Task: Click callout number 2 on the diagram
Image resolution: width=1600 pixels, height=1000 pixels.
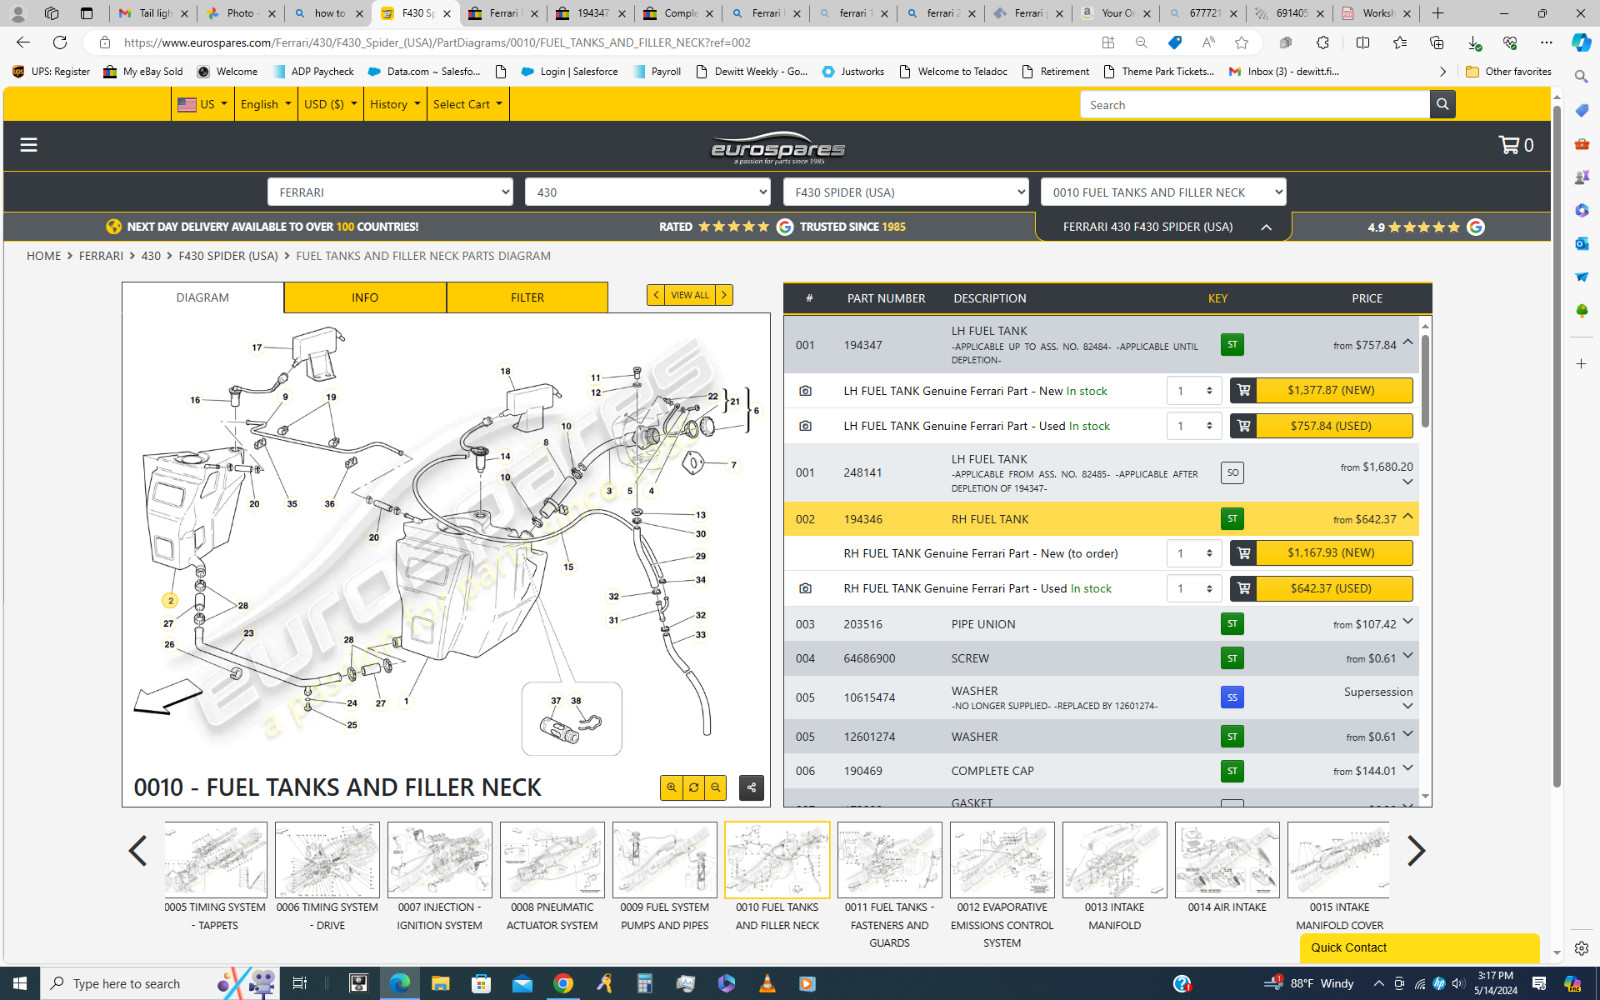Action: pyautogui.click(x=170, y=601)
